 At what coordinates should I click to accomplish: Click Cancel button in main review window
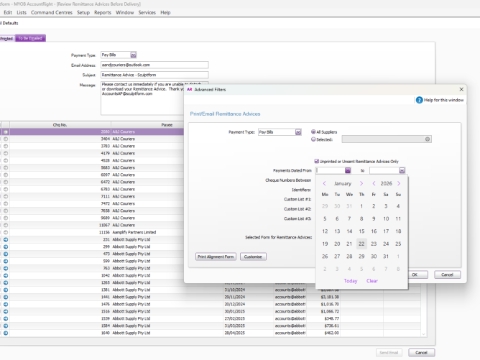pos(422,352)
